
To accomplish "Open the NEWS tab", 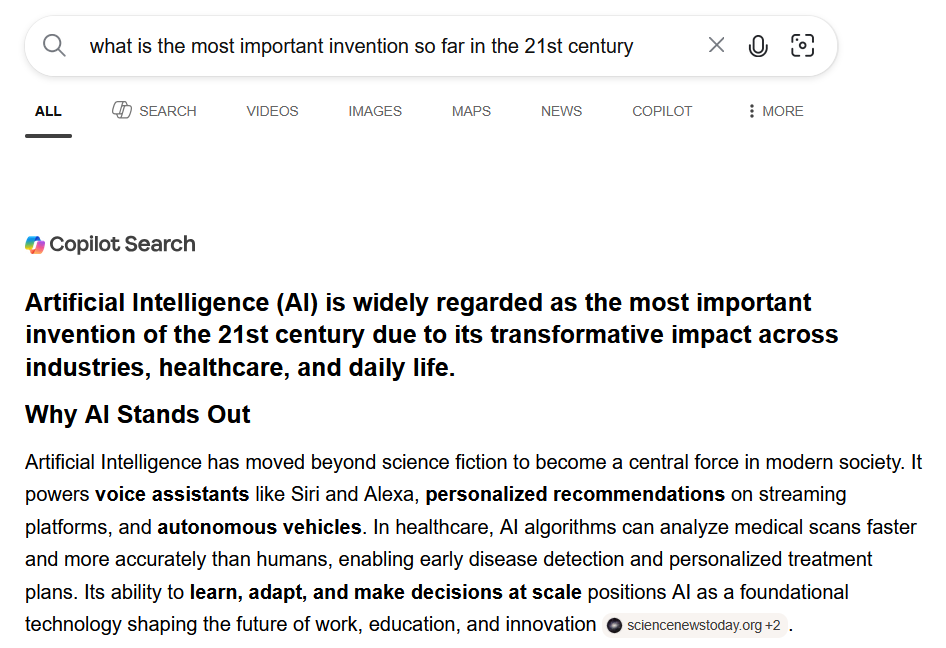I will (561, 112).
